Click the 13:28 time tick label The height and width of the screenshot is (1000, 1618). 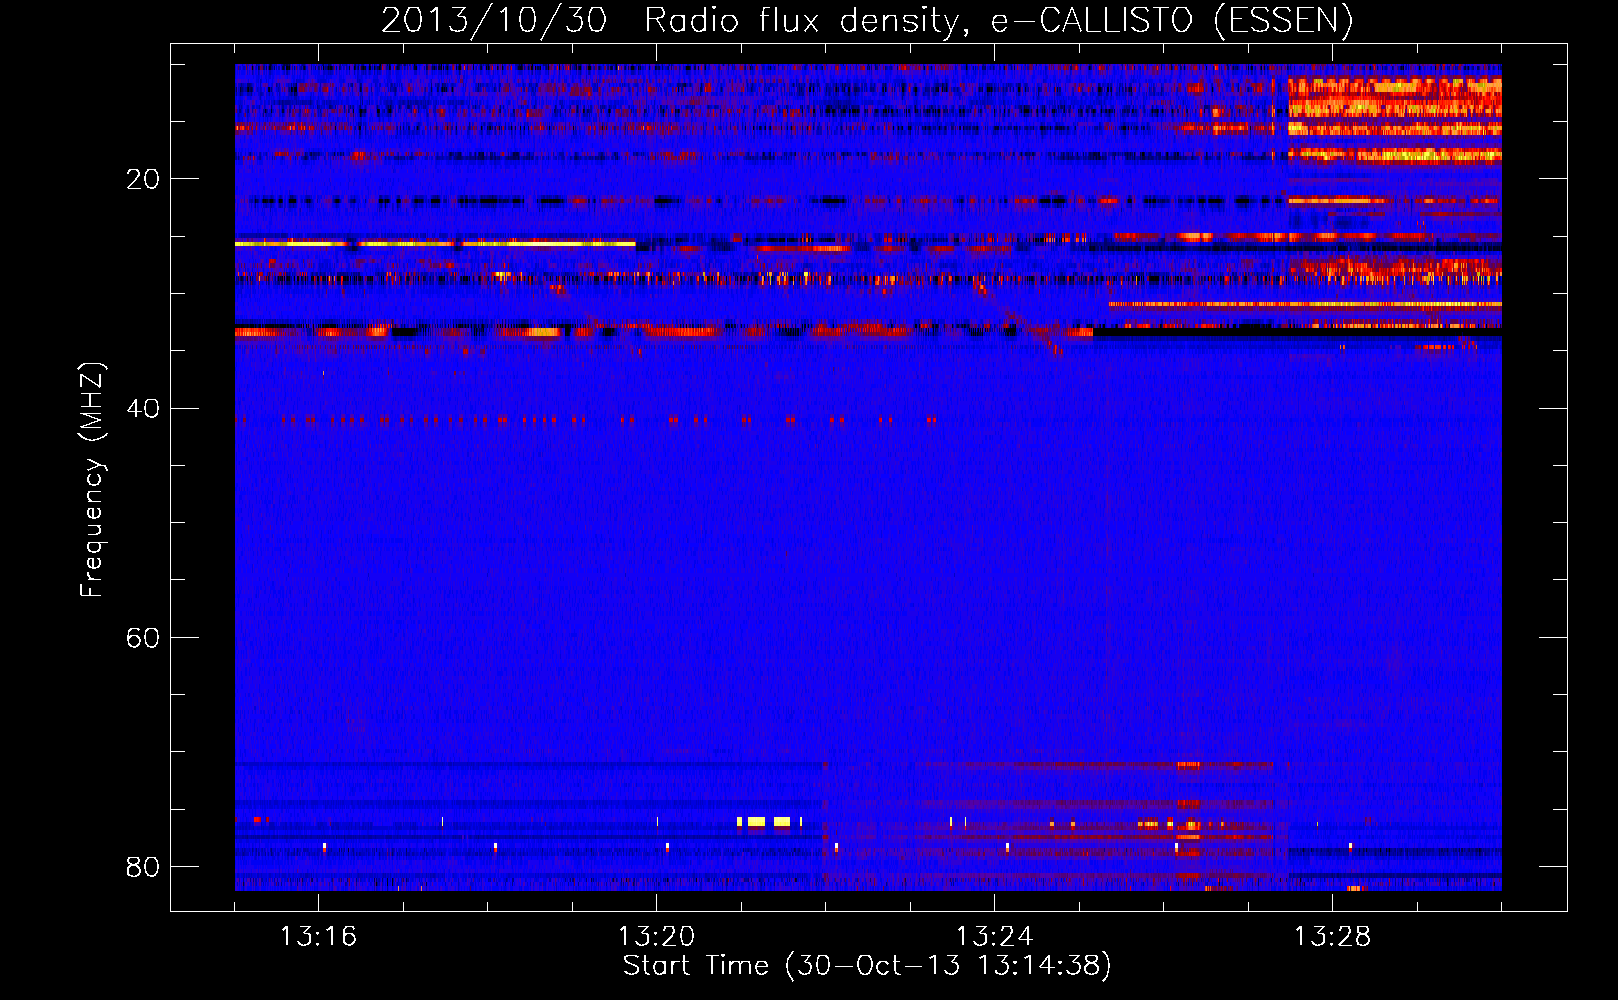1332,936
